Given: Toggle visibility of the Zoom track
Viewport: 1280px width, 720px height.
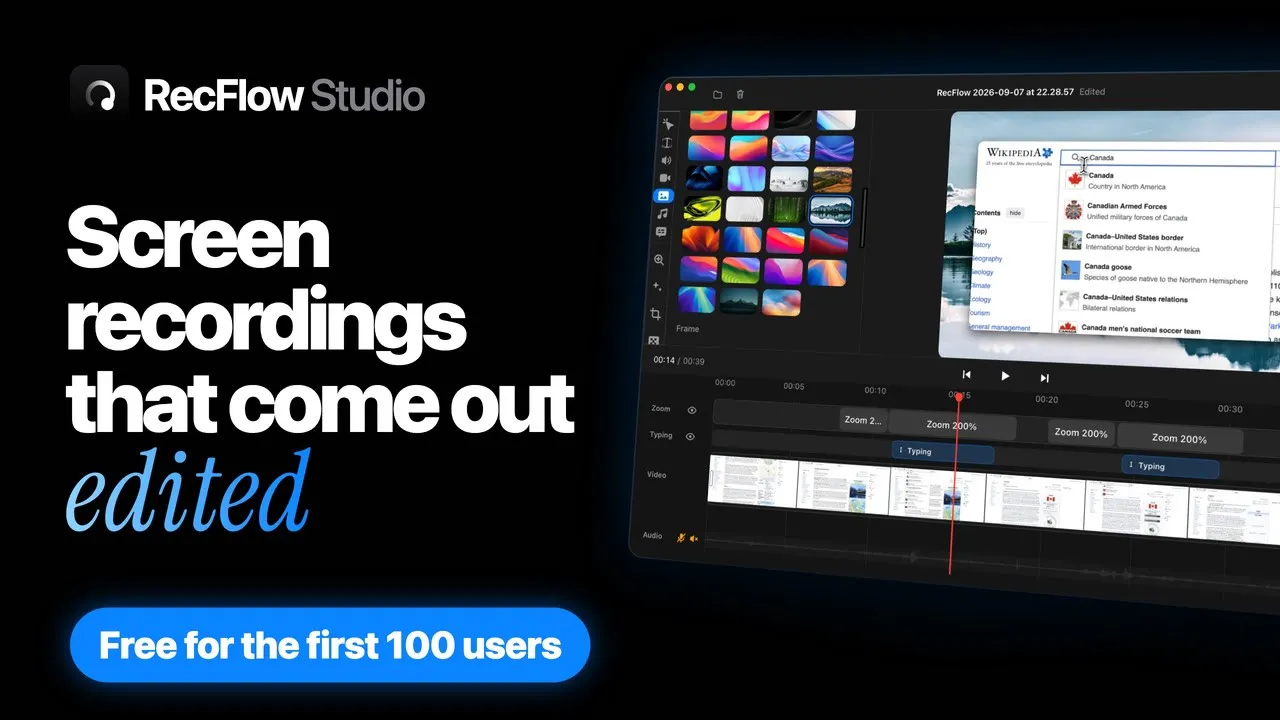Looking at the screenshot, I should point(691,410).
